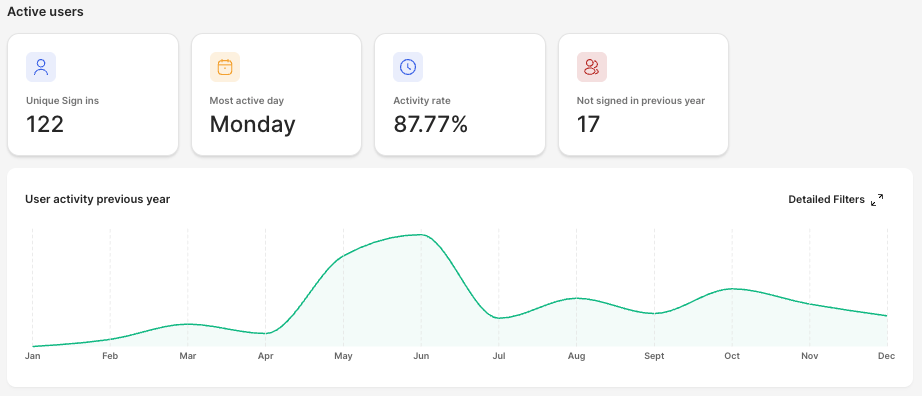Click the Activity rate label

click(x=422, y=101)
